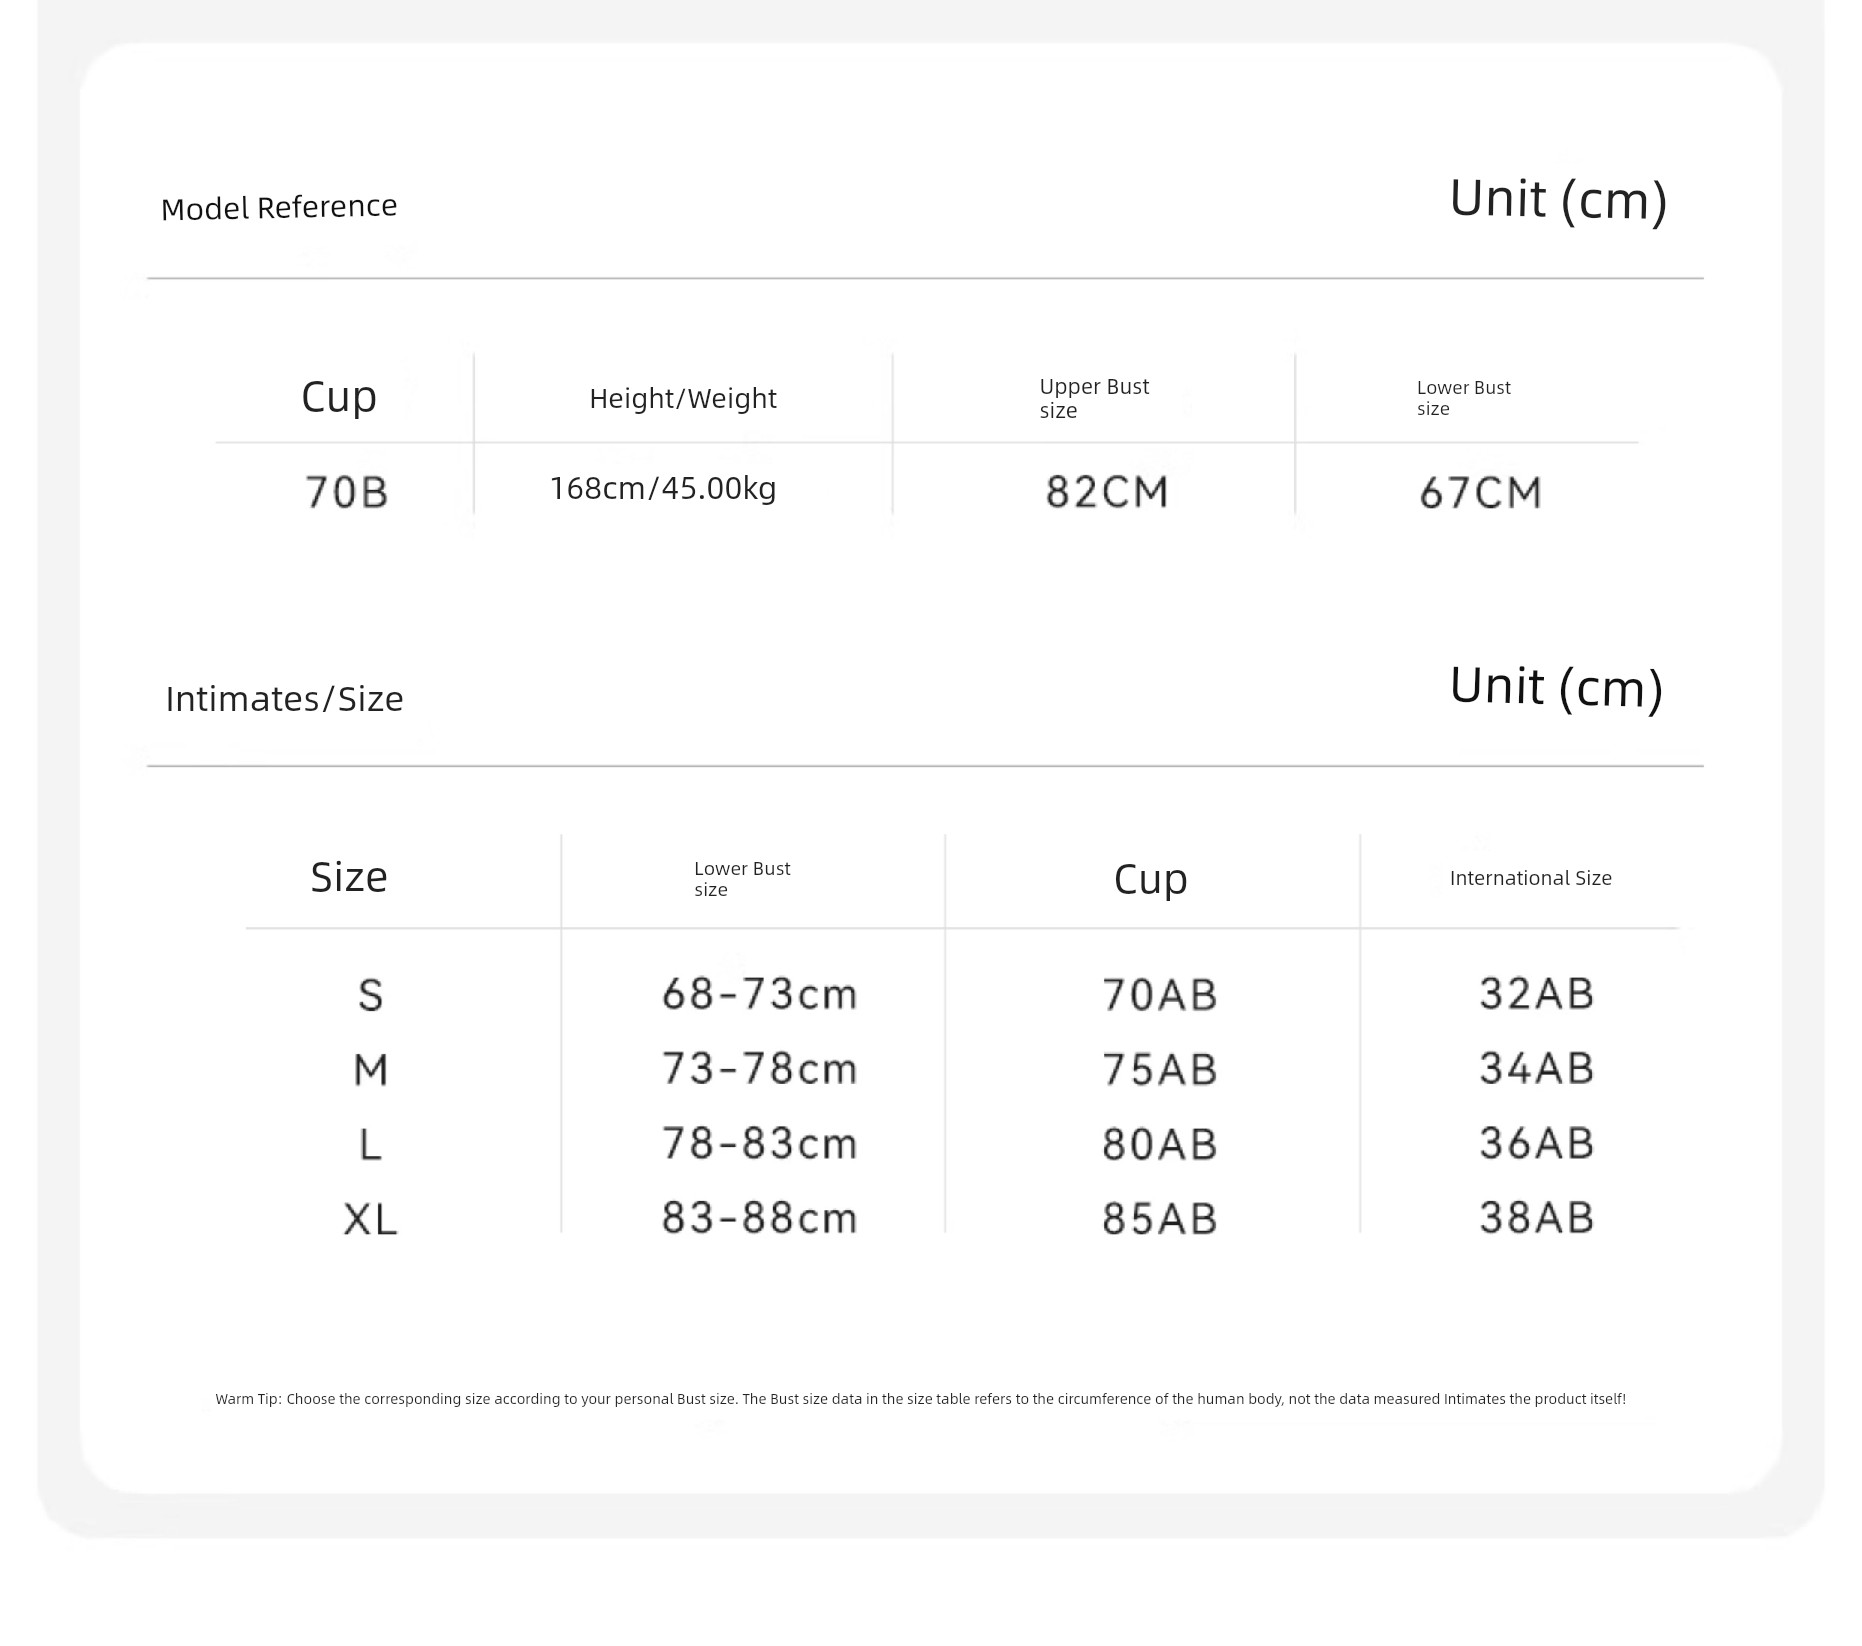Click the 78-83cm lower bust range
This screenshot has height=1646, width=1862.
pyautogui.click(x=759, y=1143)
